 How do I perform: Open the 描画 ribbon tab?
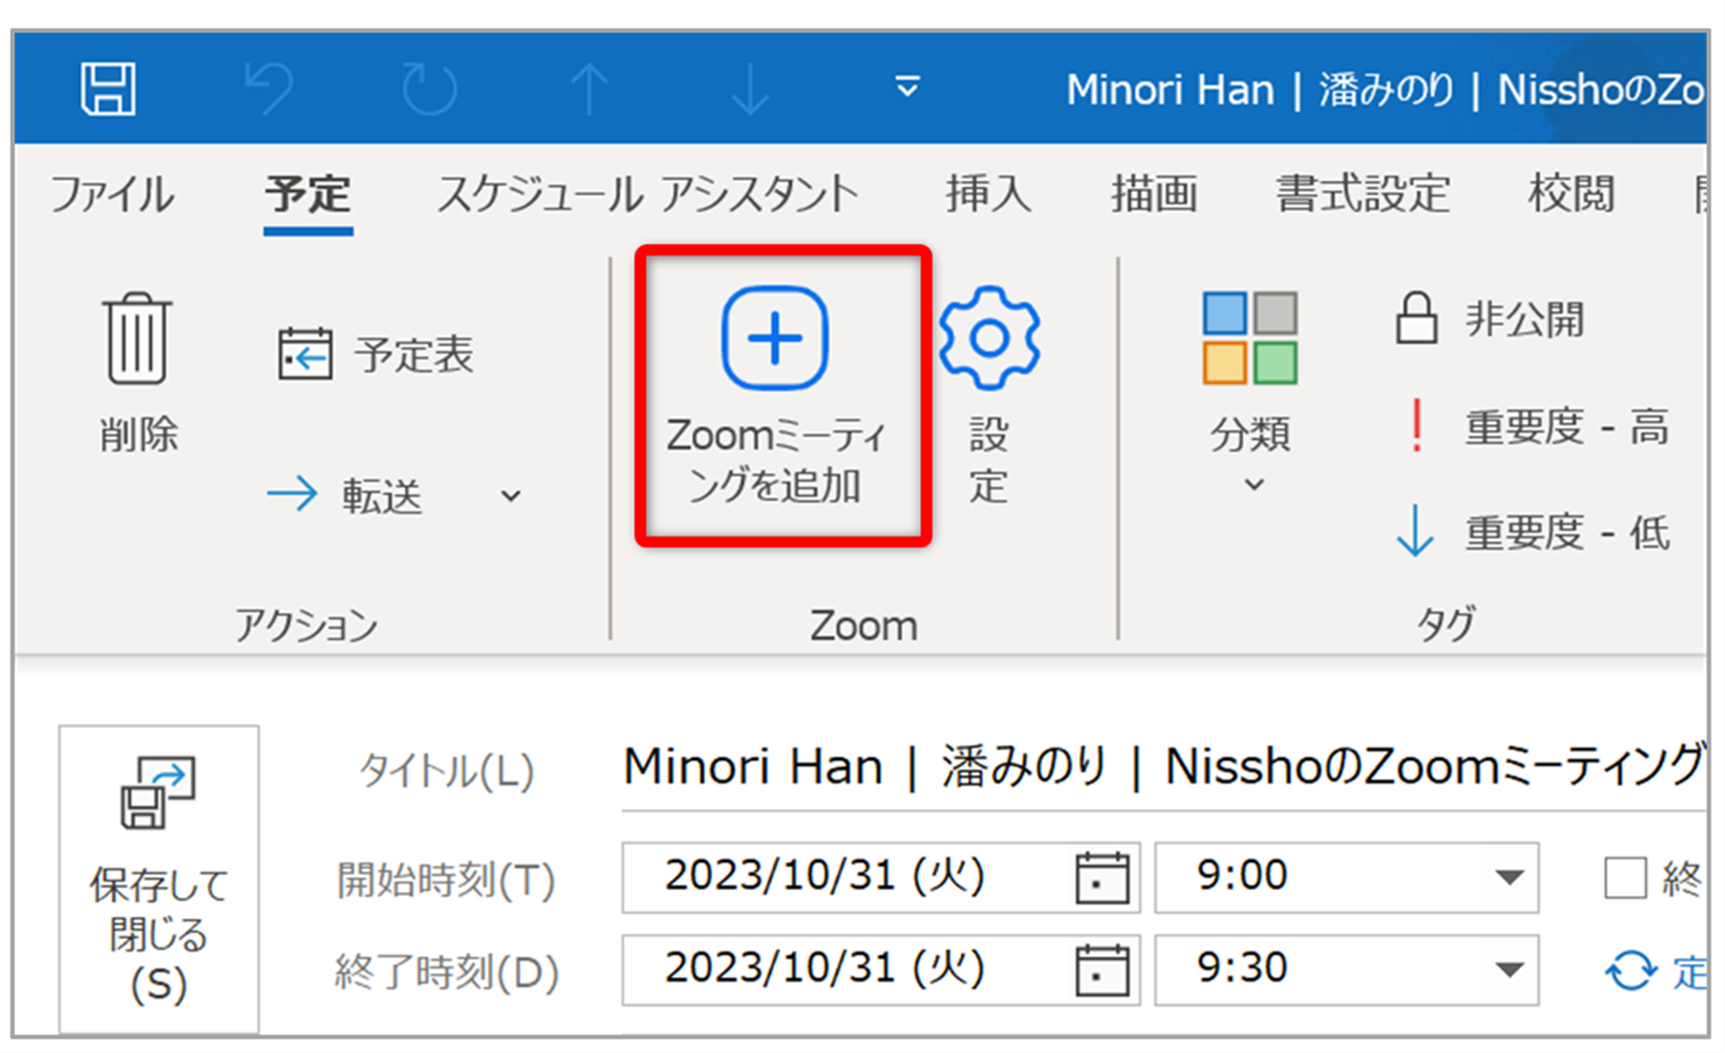pyautogui.click(x=1154, y=193)
